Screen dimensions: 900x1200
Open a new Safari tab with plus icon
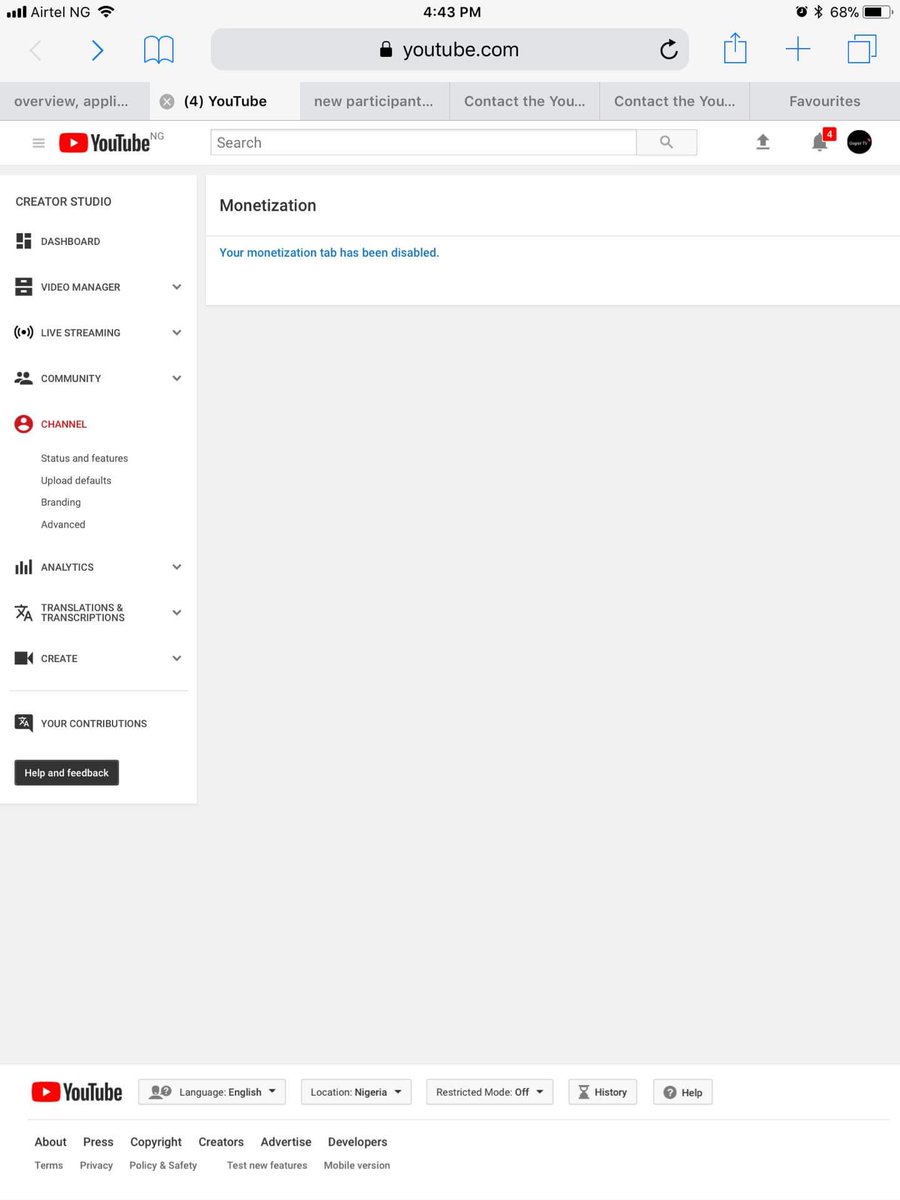coord(798,49)
